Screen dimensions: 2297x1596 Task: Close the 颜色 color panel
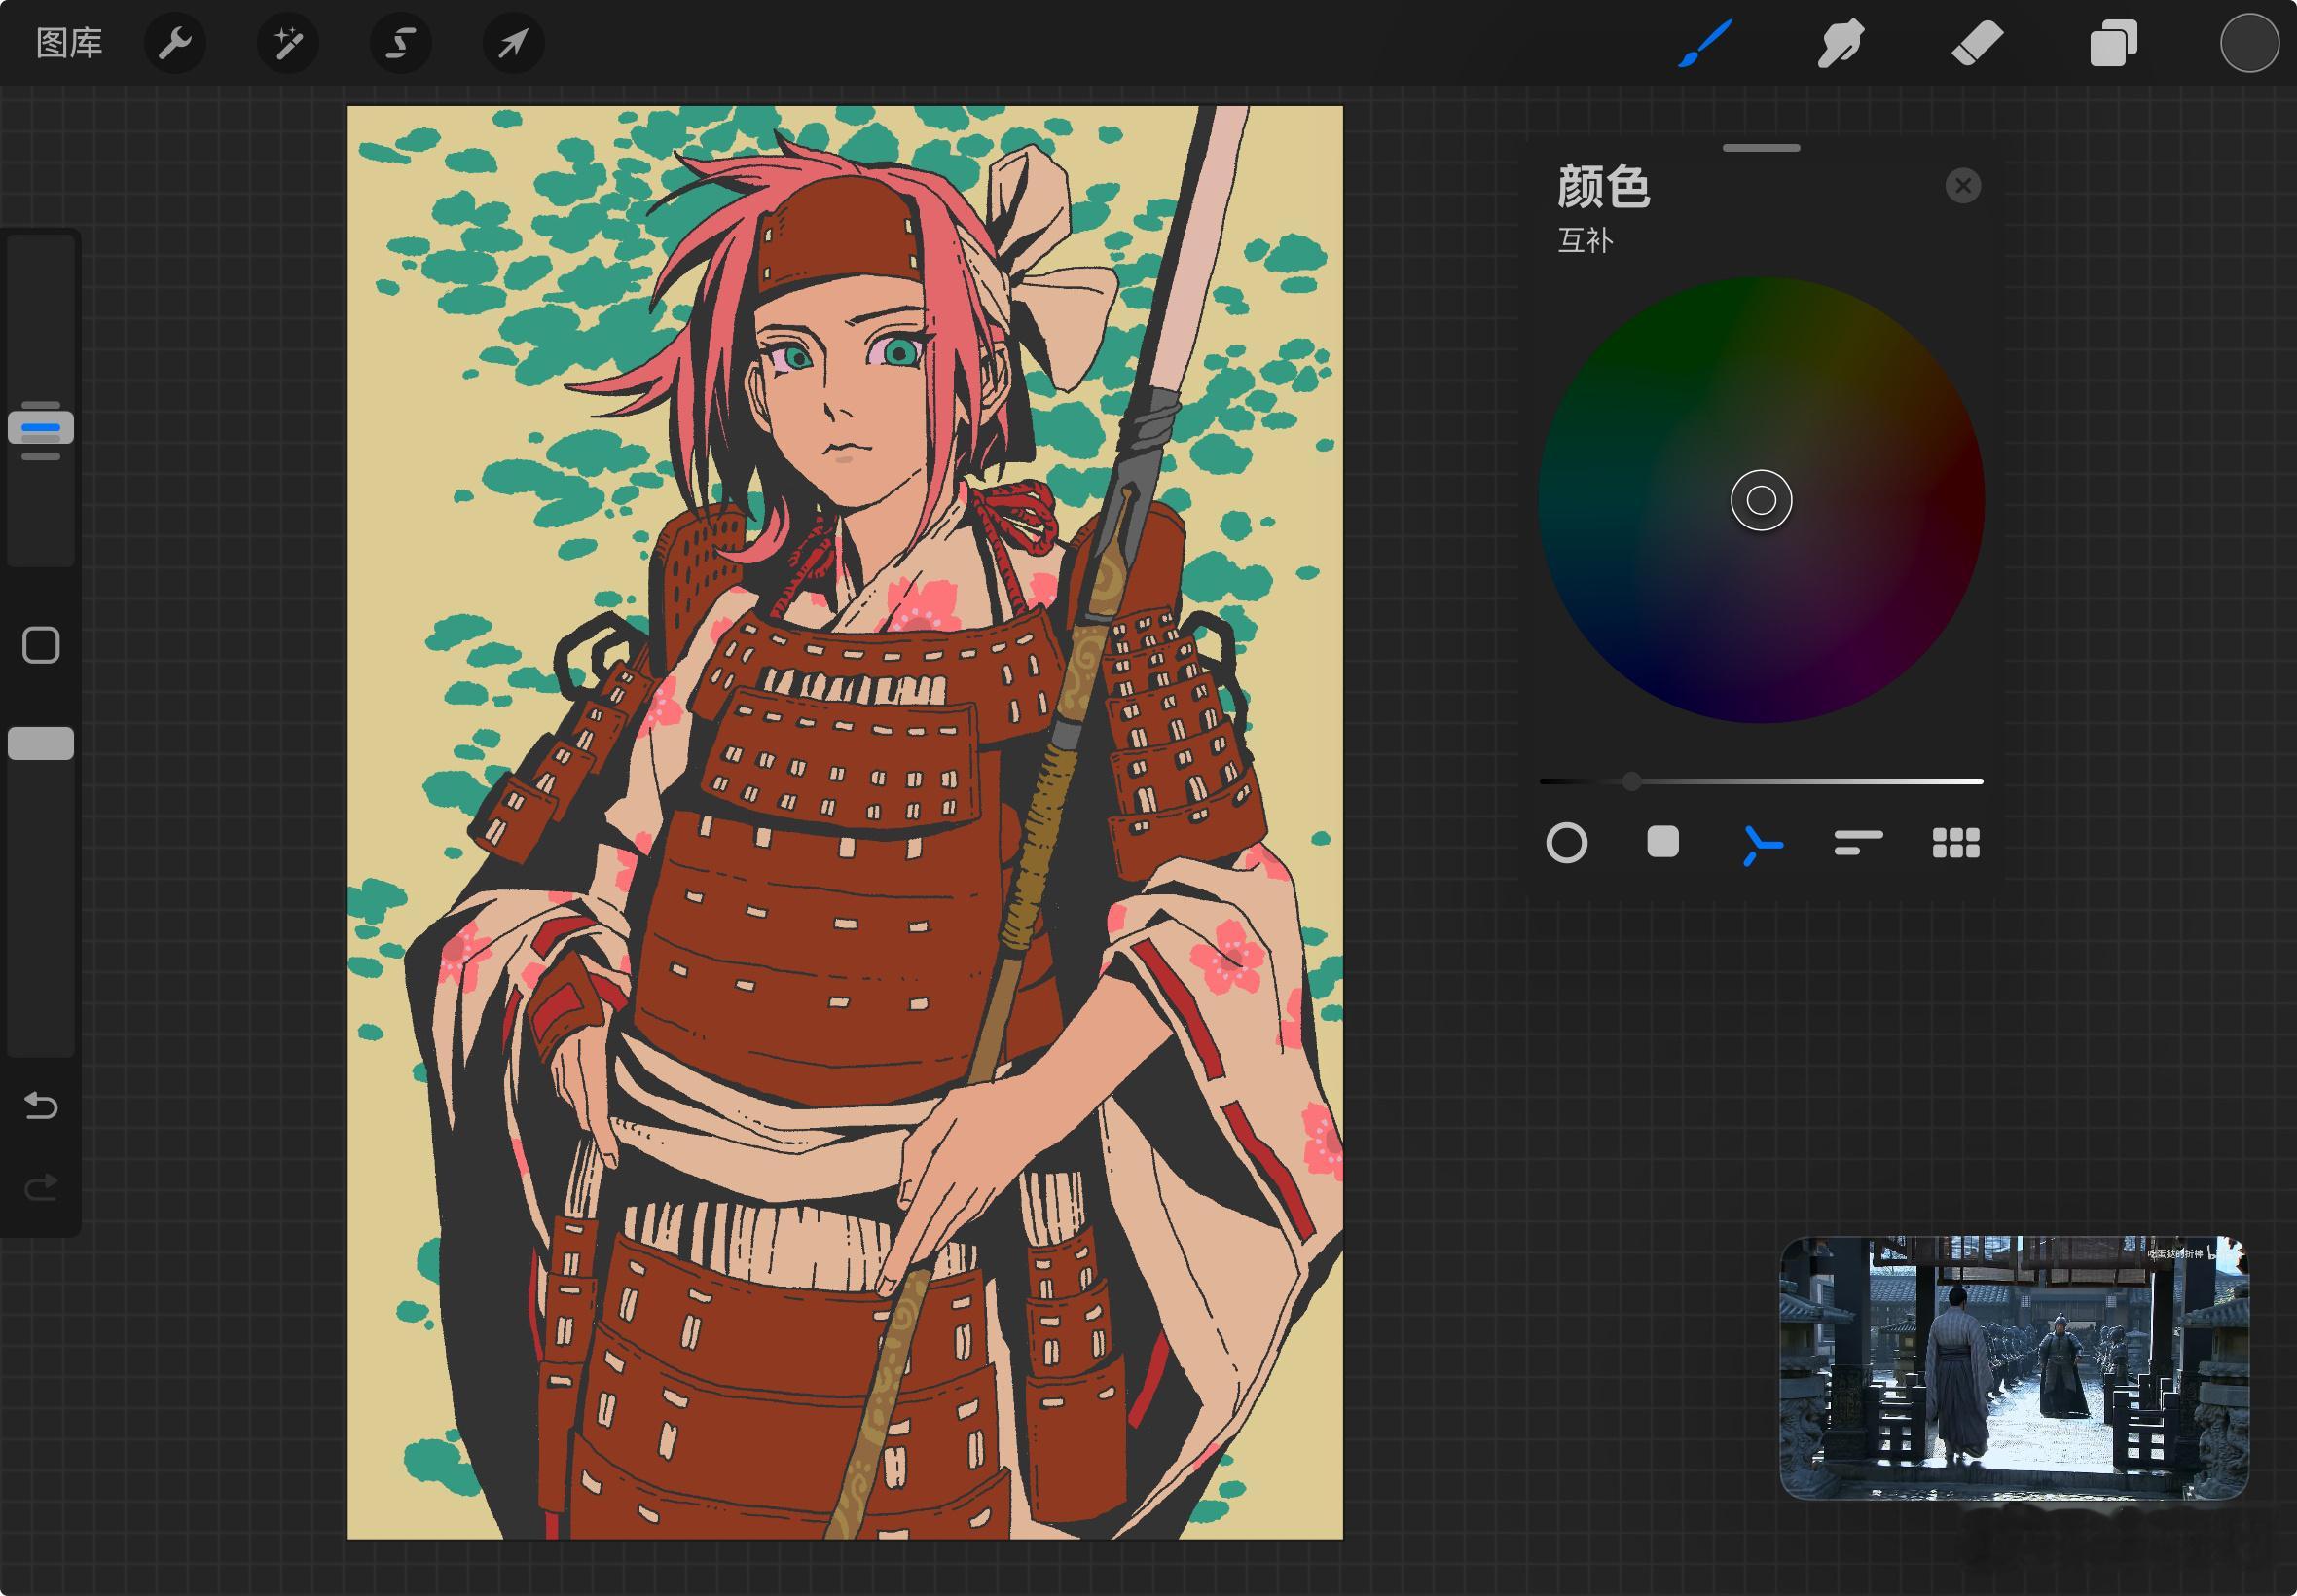tap(1963, 186)
